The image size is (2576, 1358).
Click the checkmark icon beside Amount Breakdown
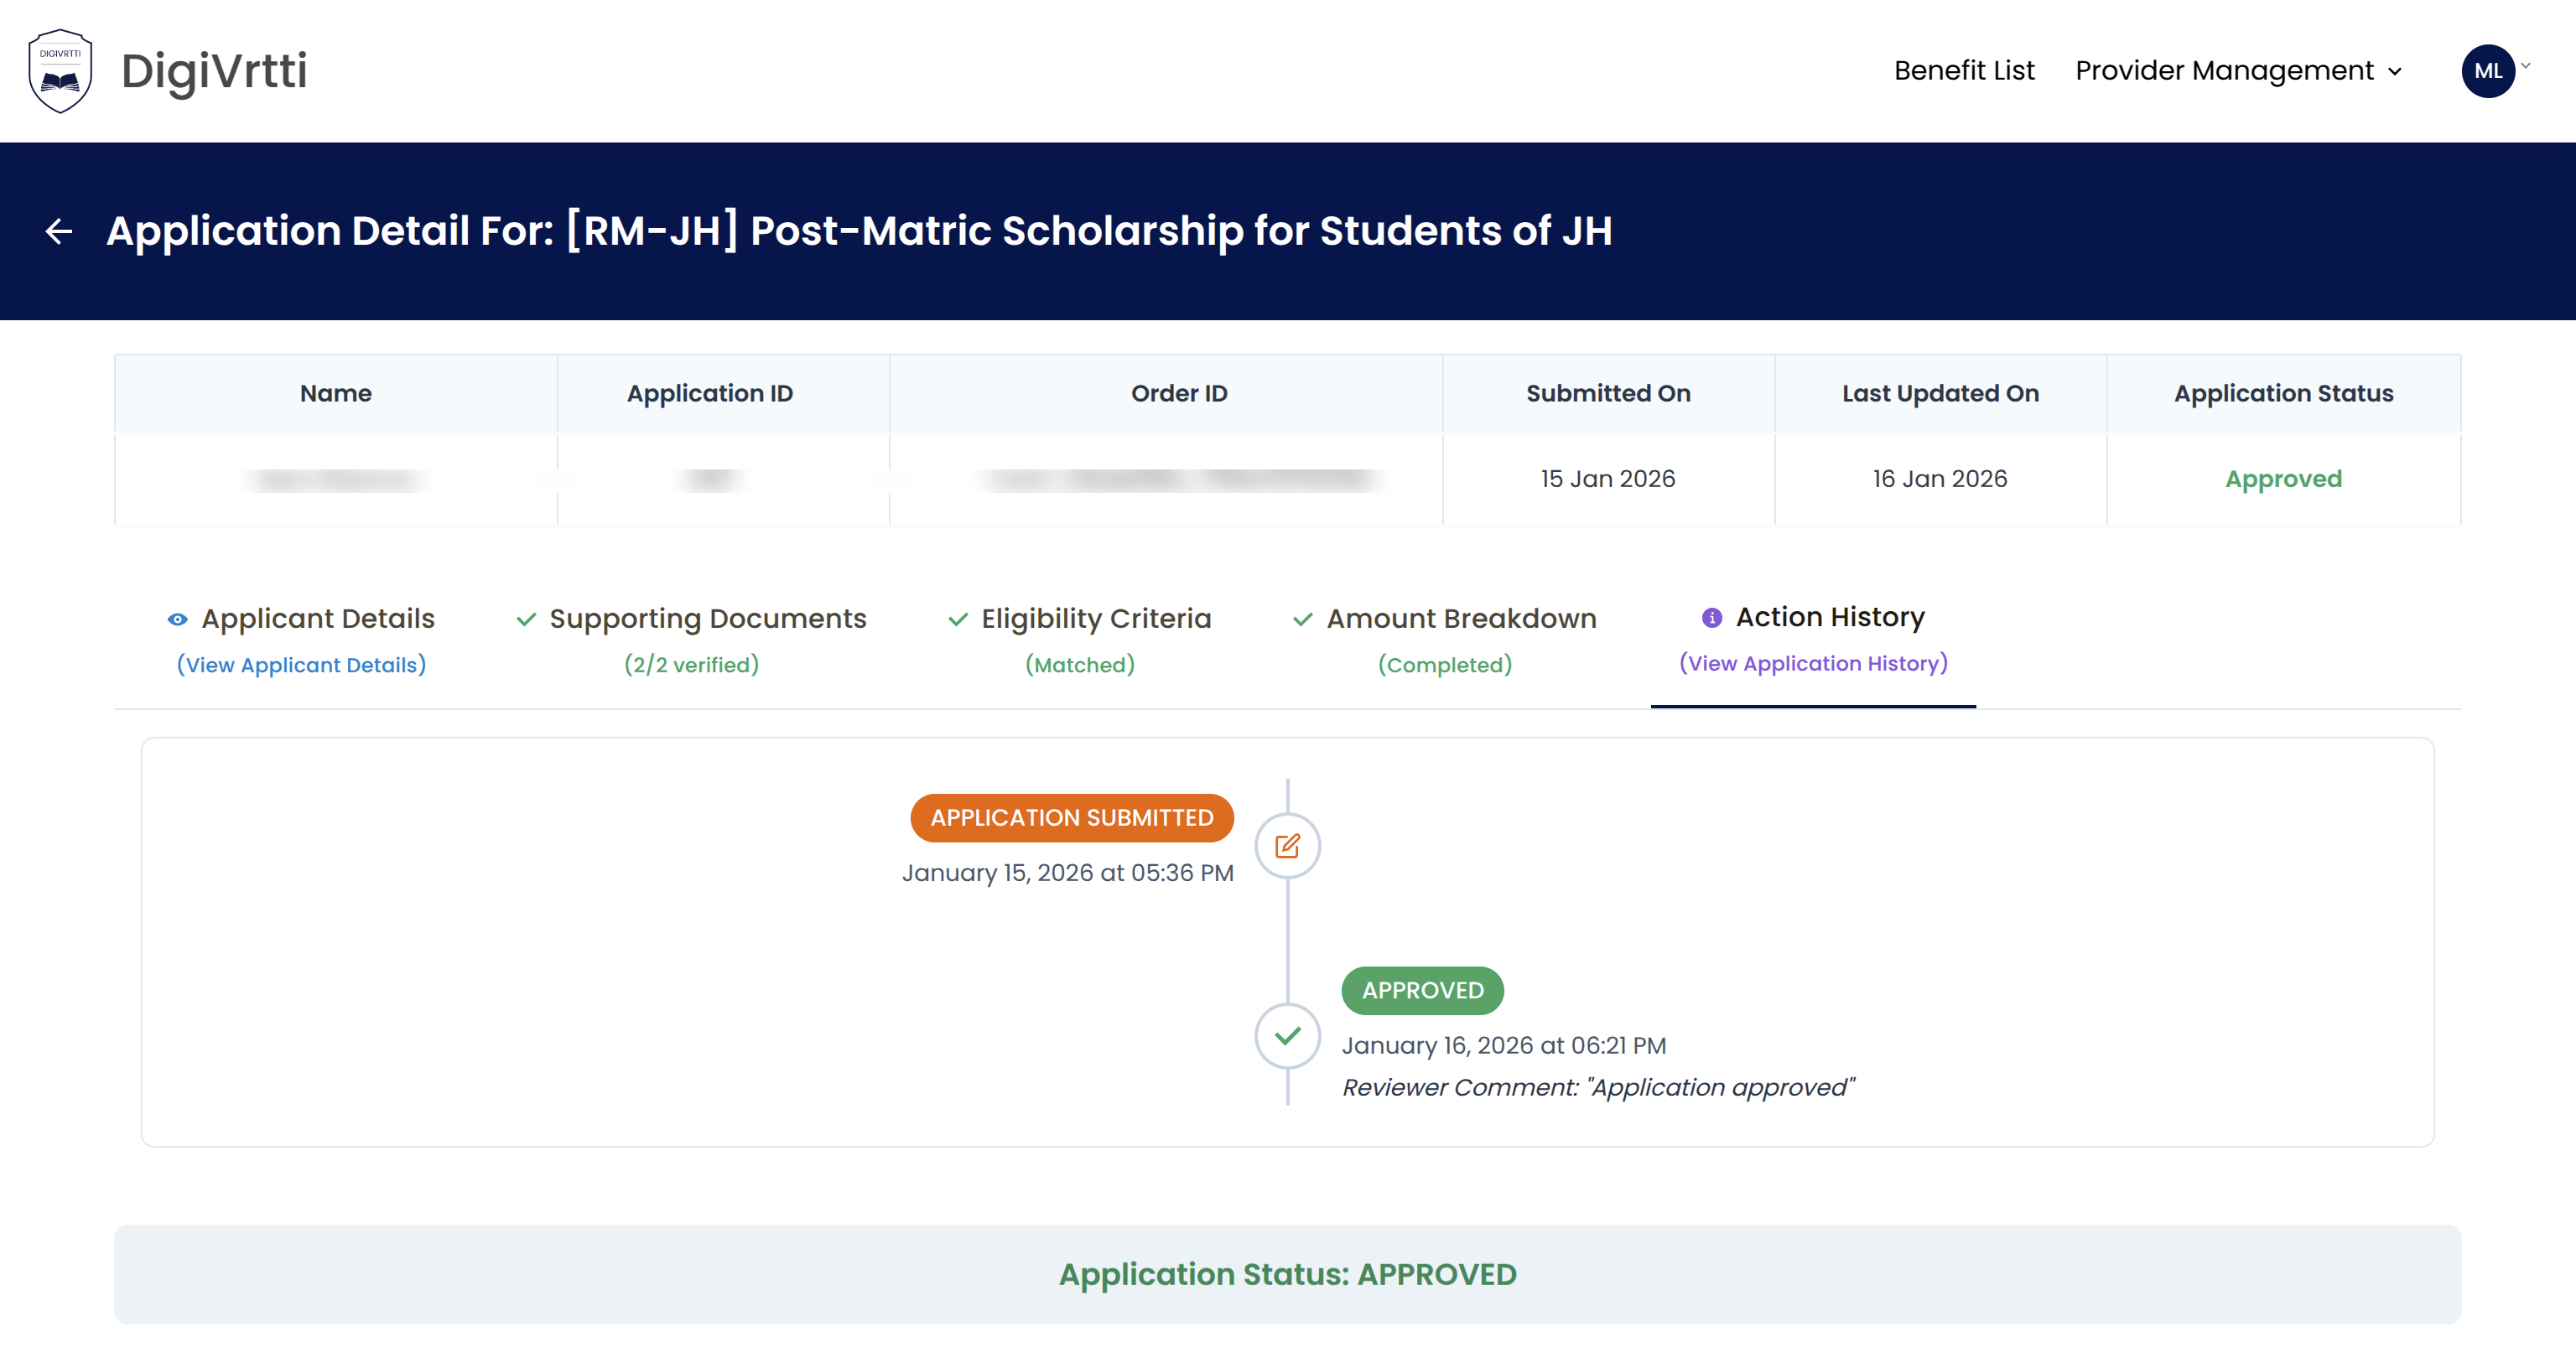(x=1302, y=619)
